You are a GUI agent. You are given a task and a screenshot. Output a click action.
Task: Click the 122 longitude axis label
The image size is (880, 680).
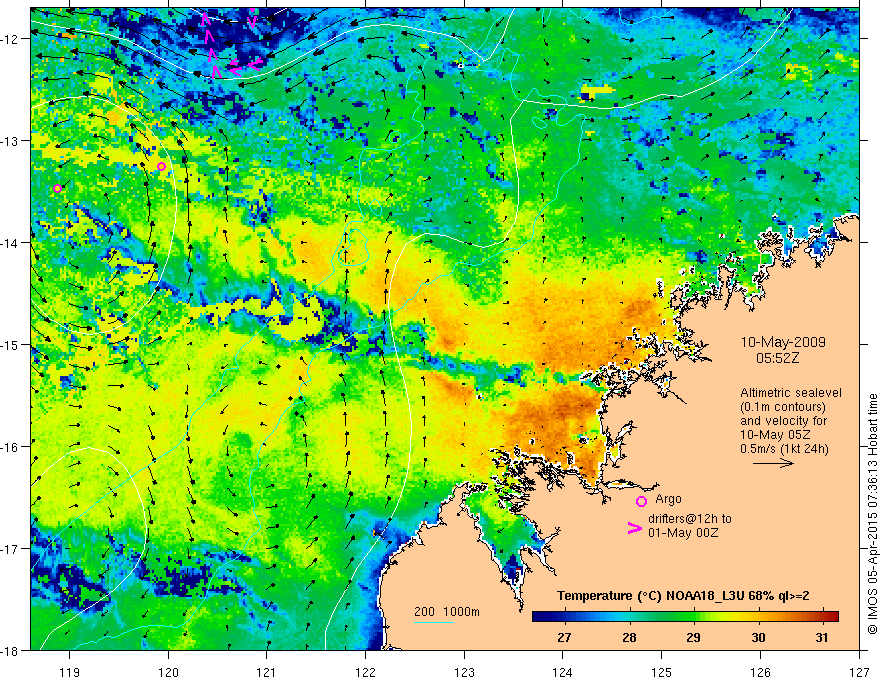click(x=365, y=672)
